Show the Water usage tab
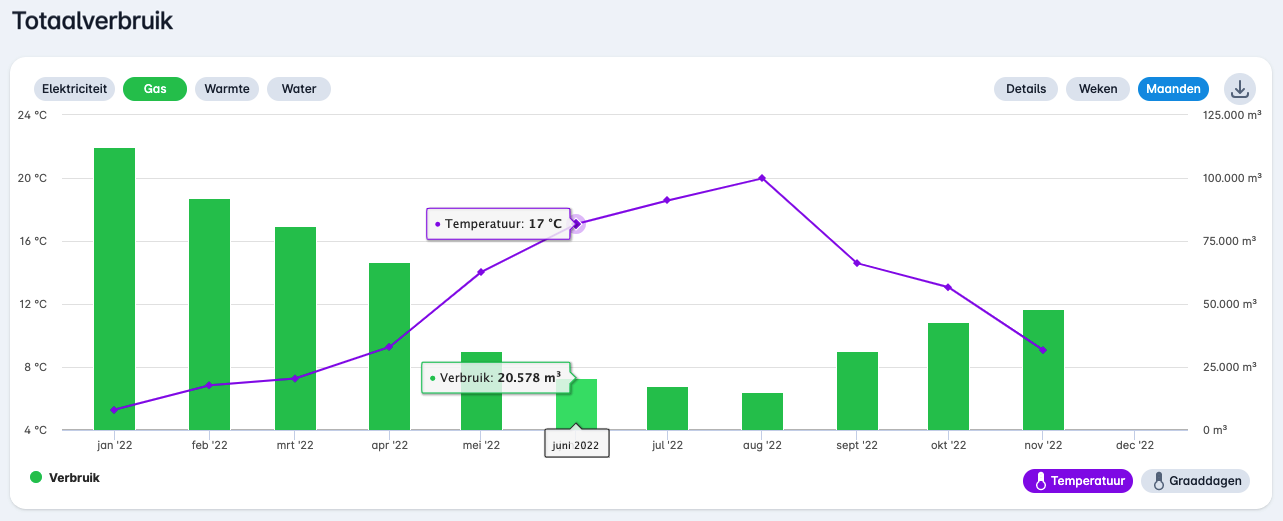1283x521 pixels. tap(299, 89)
